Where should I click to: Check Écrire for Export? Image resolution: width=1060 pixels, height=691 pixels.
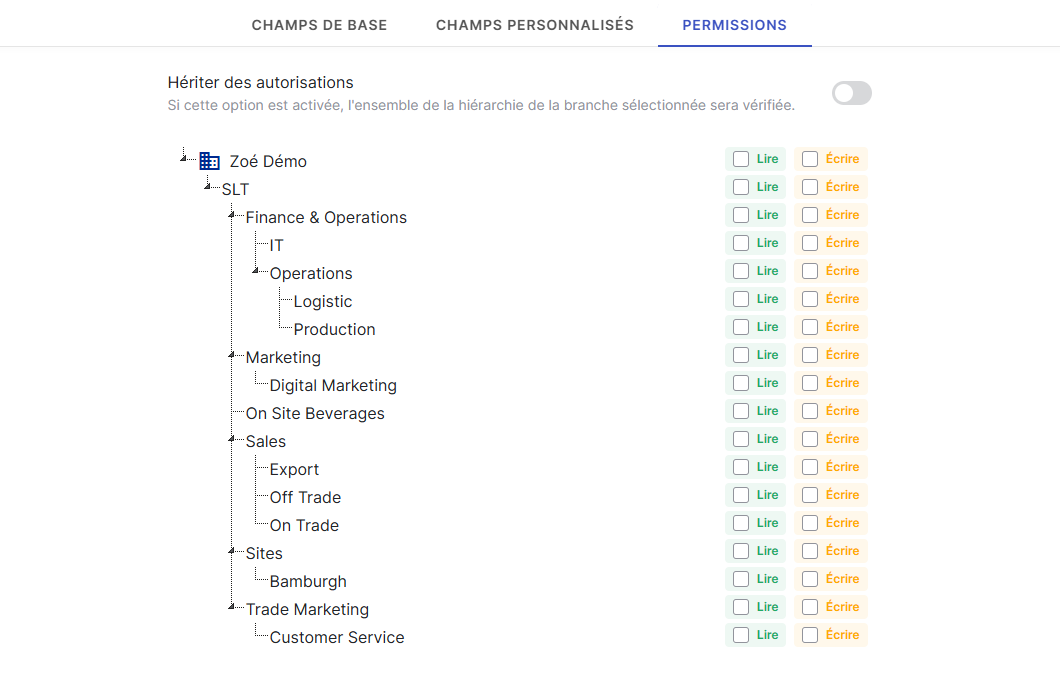pos(810,467)
